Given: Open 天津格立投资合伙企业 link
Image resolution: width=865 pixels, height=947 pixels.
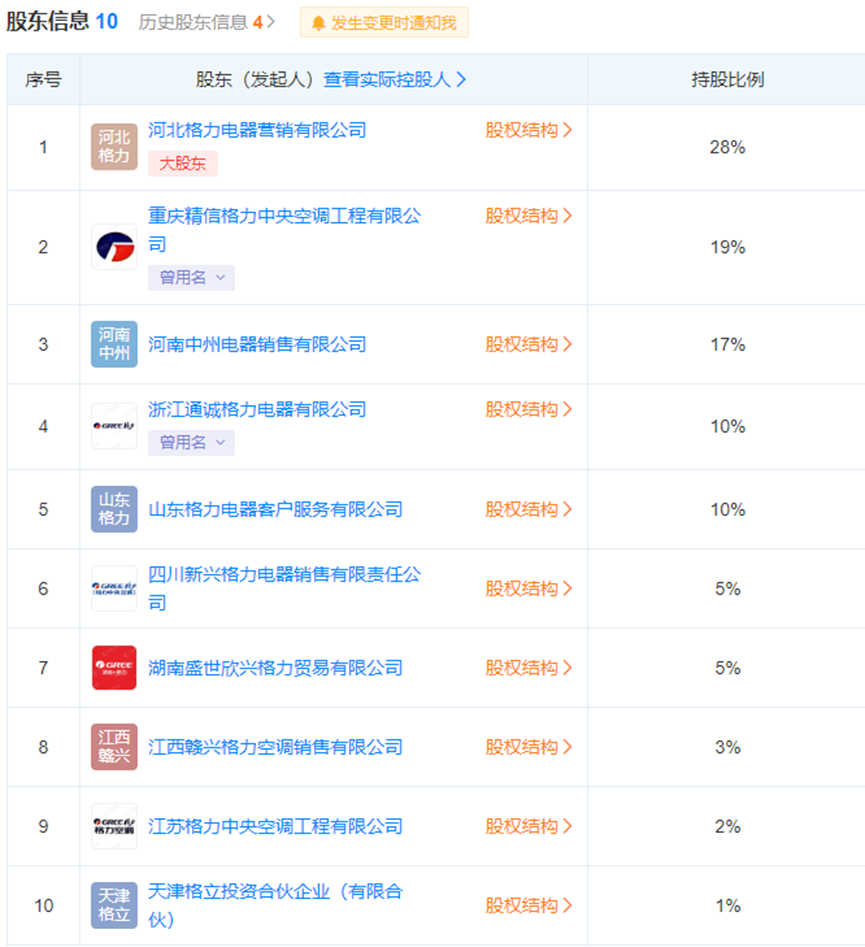Looking at the screenshot, I should [x=275, y=905].
